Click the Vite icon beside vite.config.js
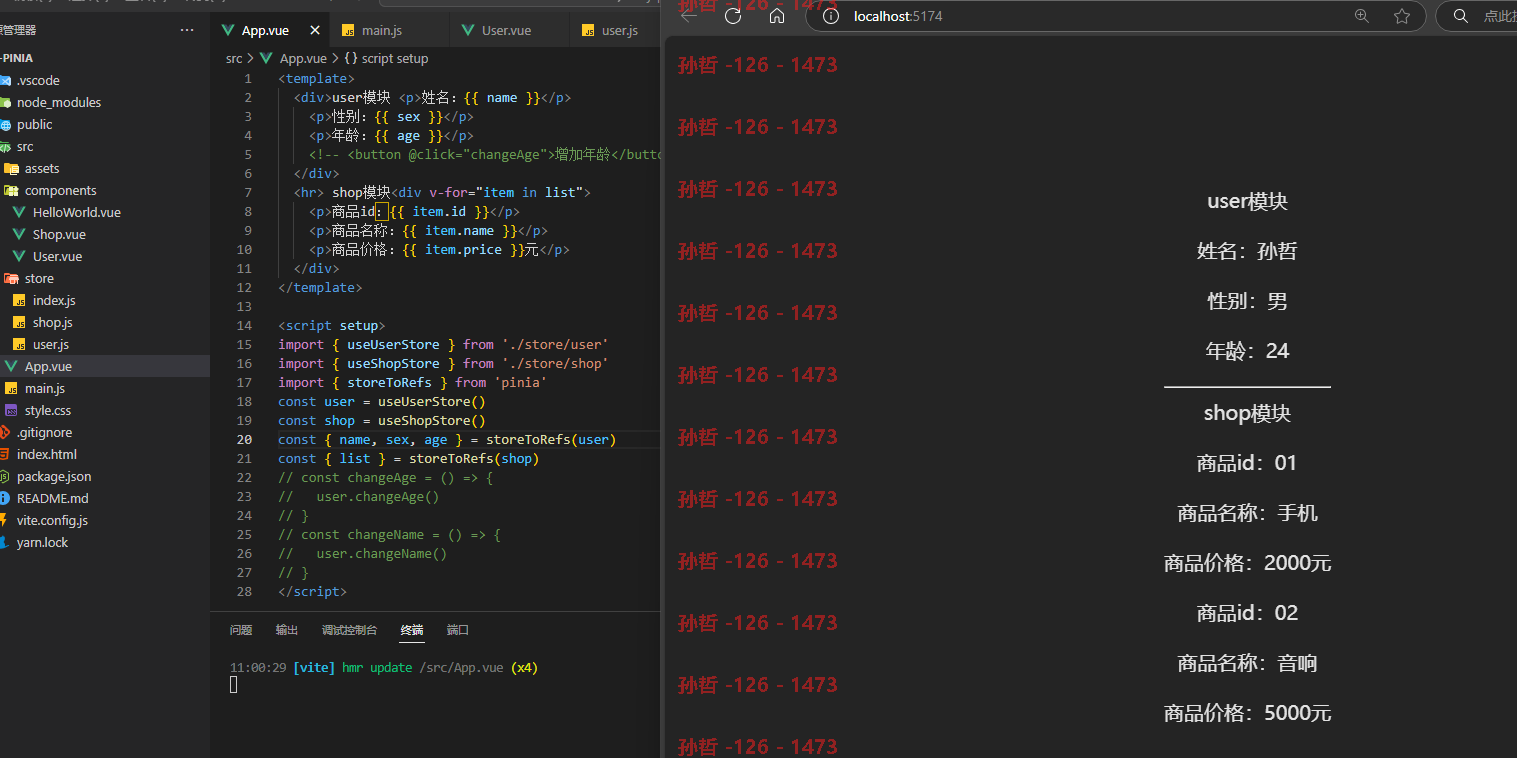1517x758 pixels. click(x=5, y=520)
